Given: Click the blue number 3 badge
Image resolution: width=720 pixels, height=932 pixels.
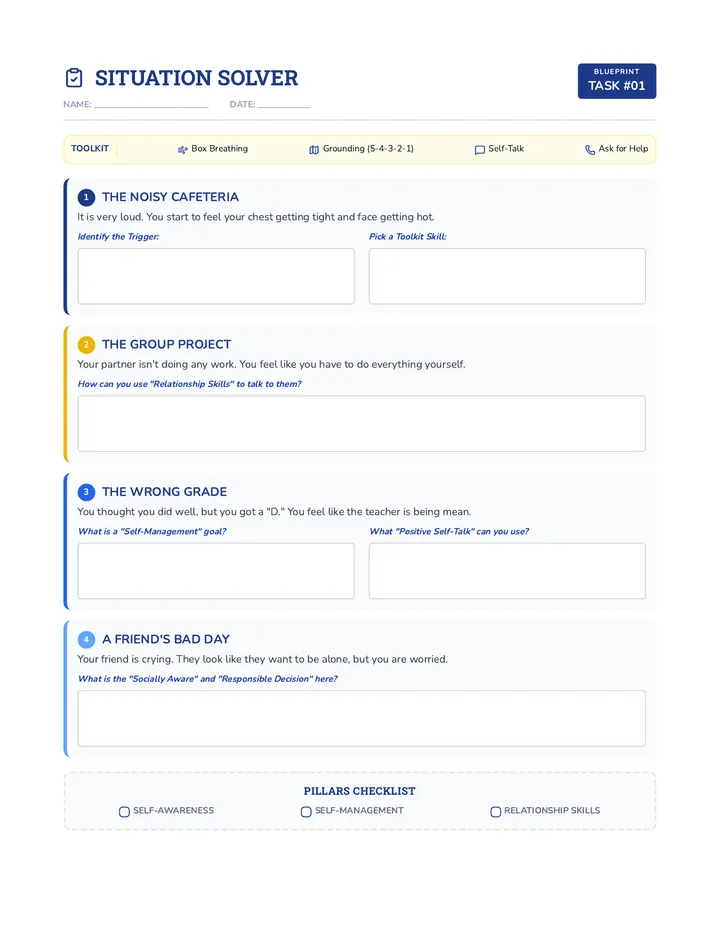Looking at the screenshot, I should click(86, 492).
